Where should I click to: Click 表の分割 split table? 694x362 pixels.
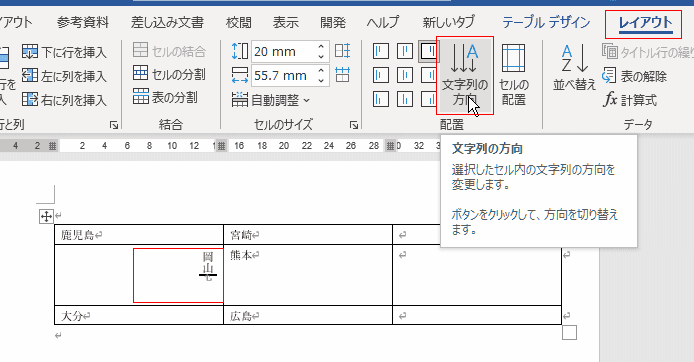tap(165, 97)
